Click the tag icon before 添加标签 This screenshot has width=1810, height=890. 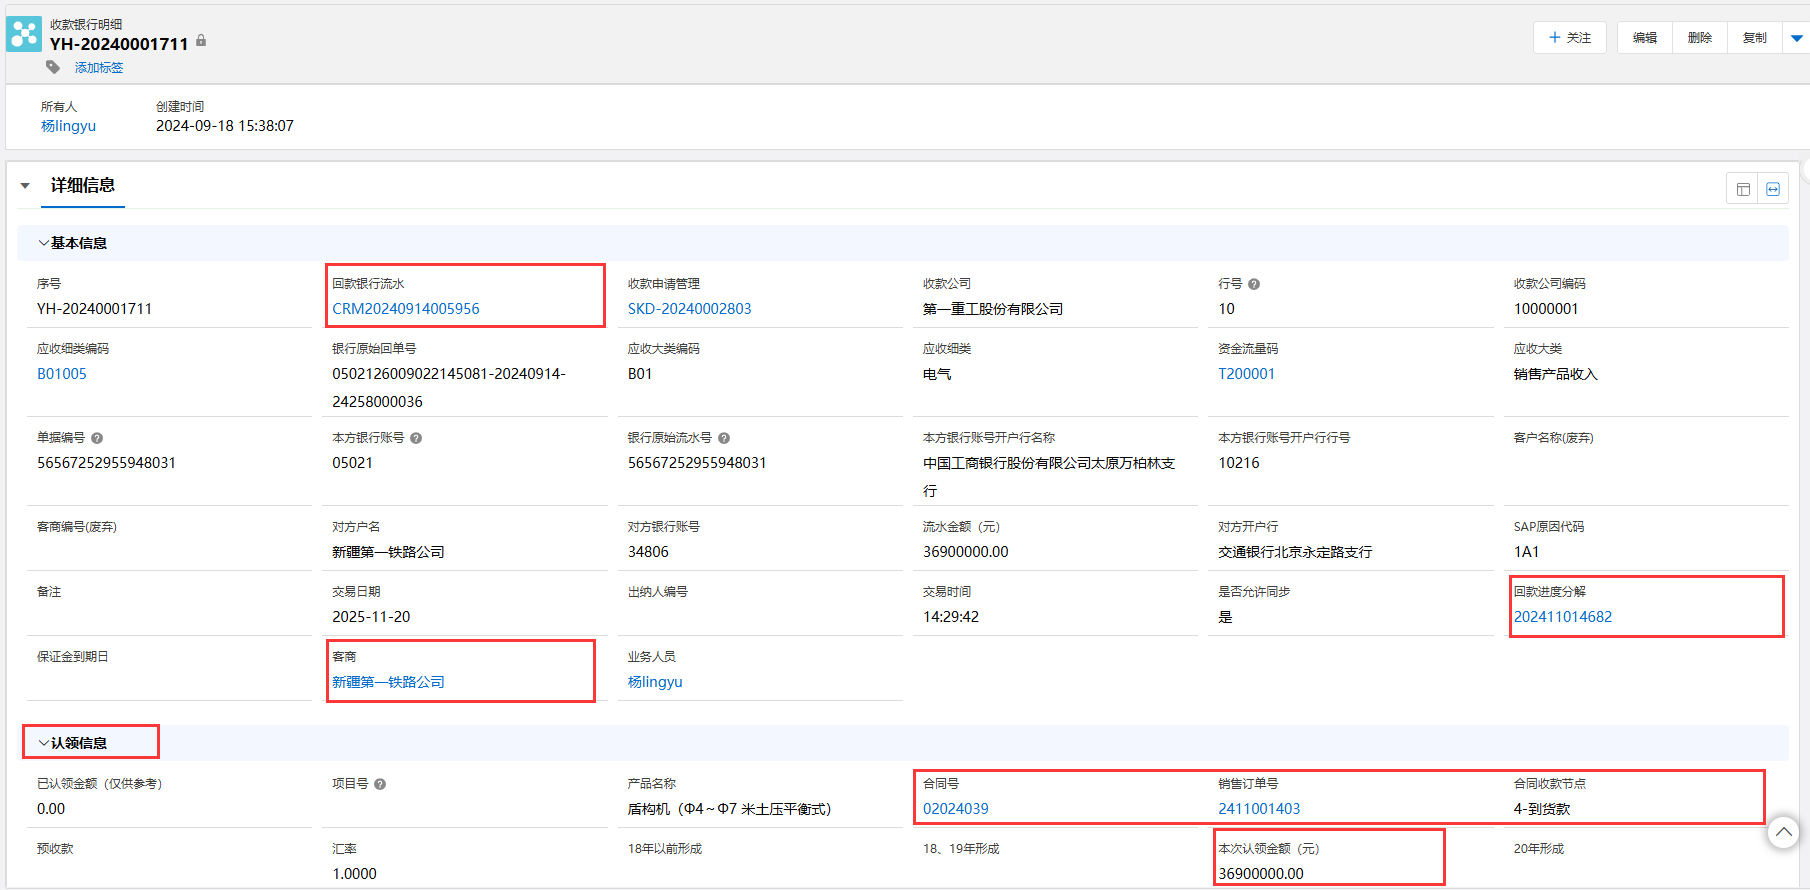point(53,67)
